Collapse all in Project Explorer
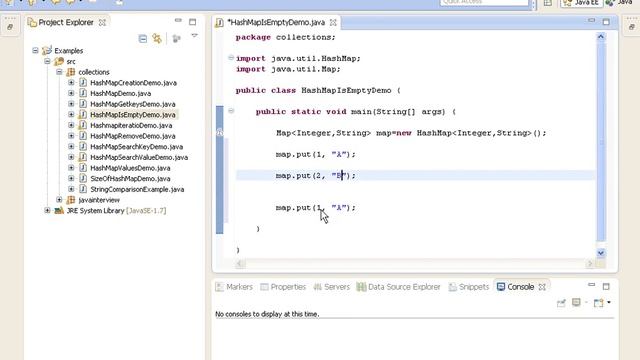 coord(142,39)
